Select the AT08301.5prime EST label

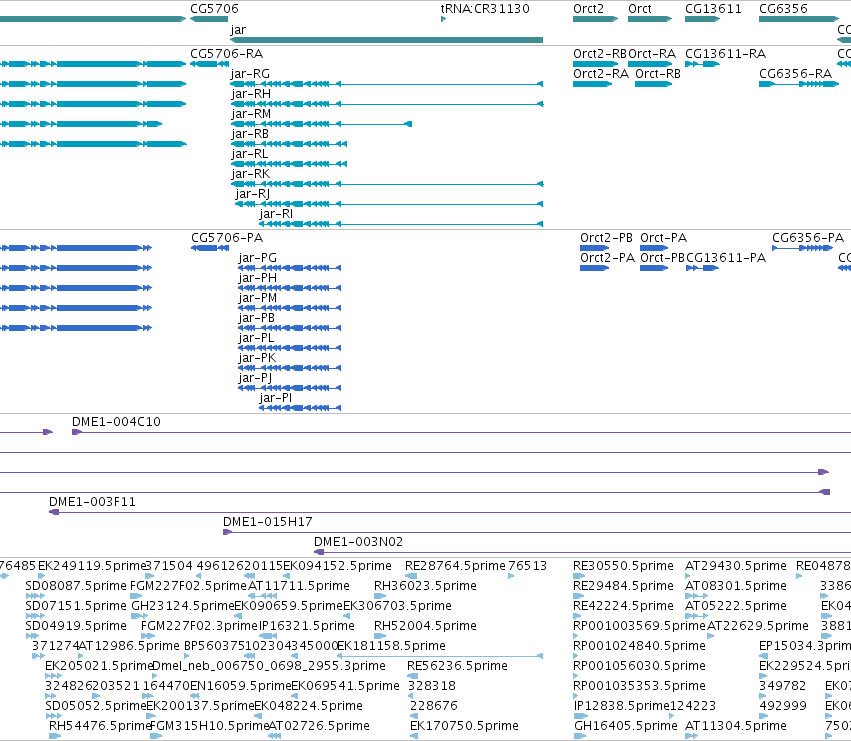(x=735, y=586)
